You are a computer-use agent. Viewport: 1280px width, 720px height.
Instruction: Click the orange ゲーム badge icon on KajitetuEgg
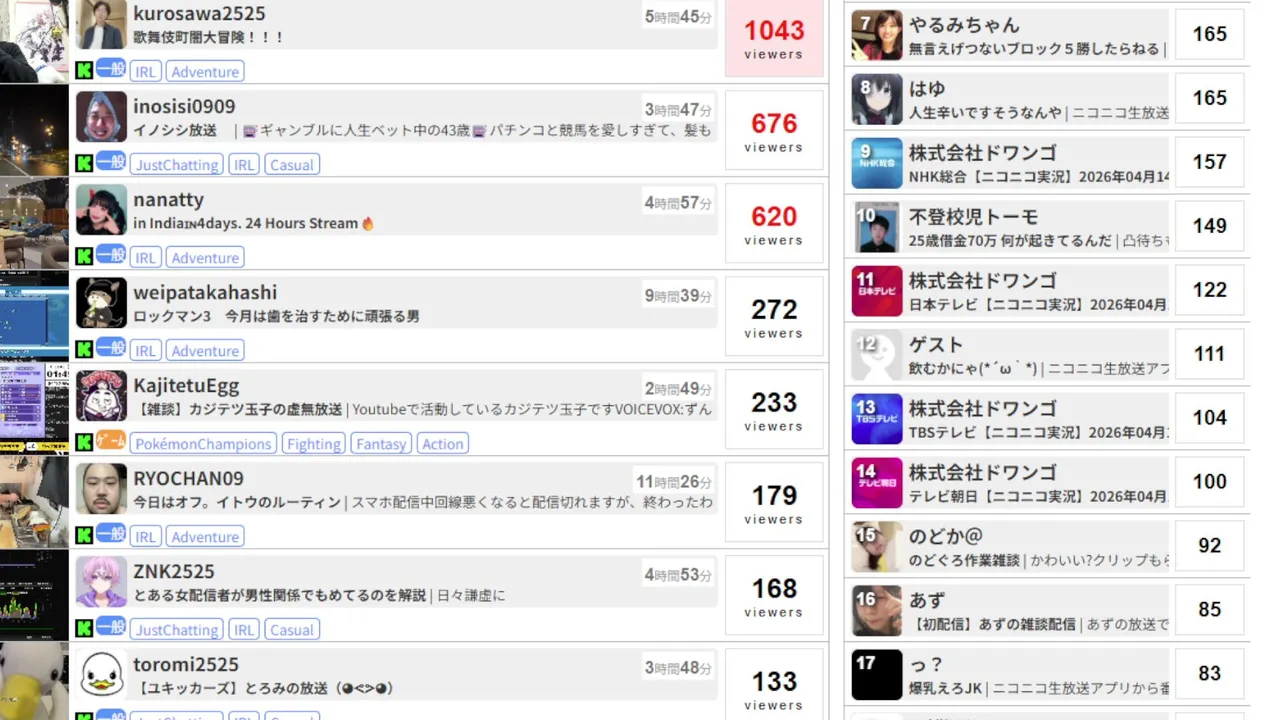[111, 441]
